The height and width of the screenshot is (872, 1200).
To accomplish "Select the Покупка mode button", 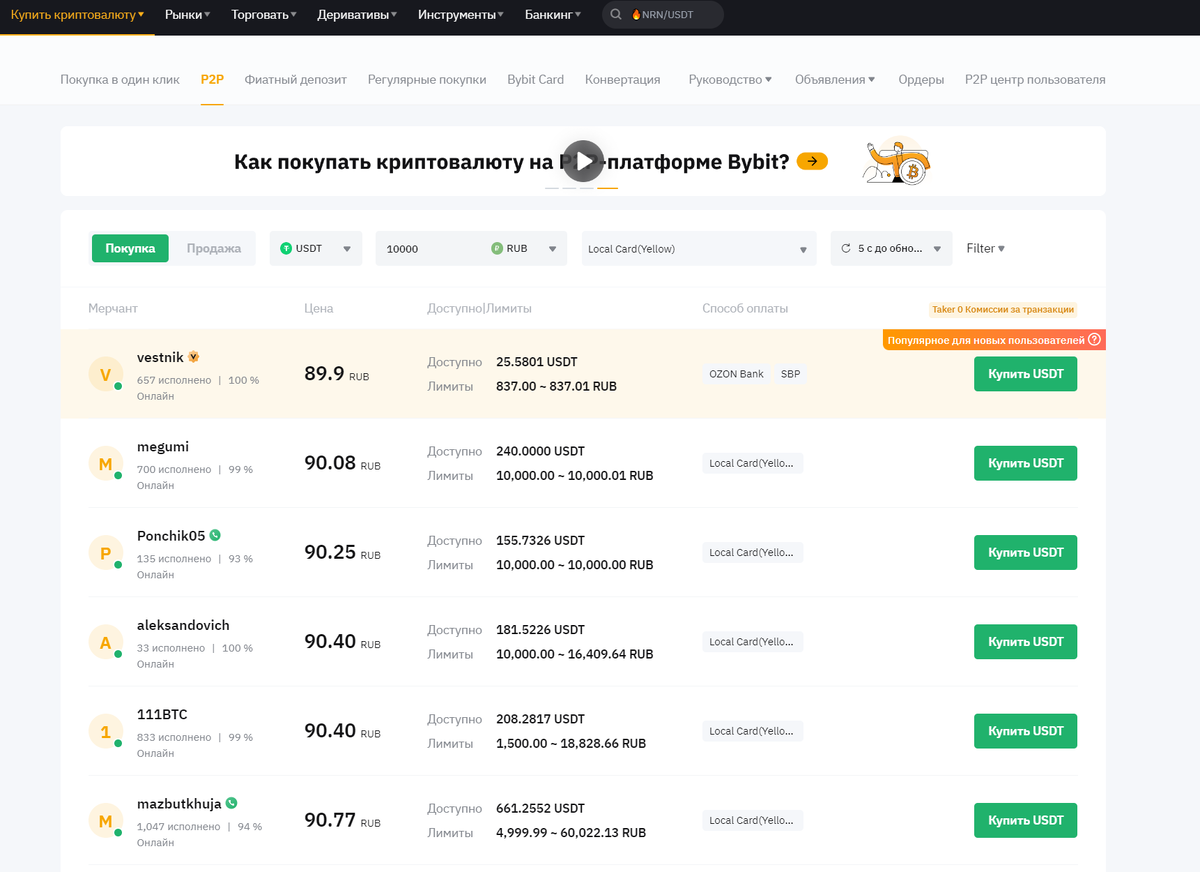I will [x=130, y=248].
